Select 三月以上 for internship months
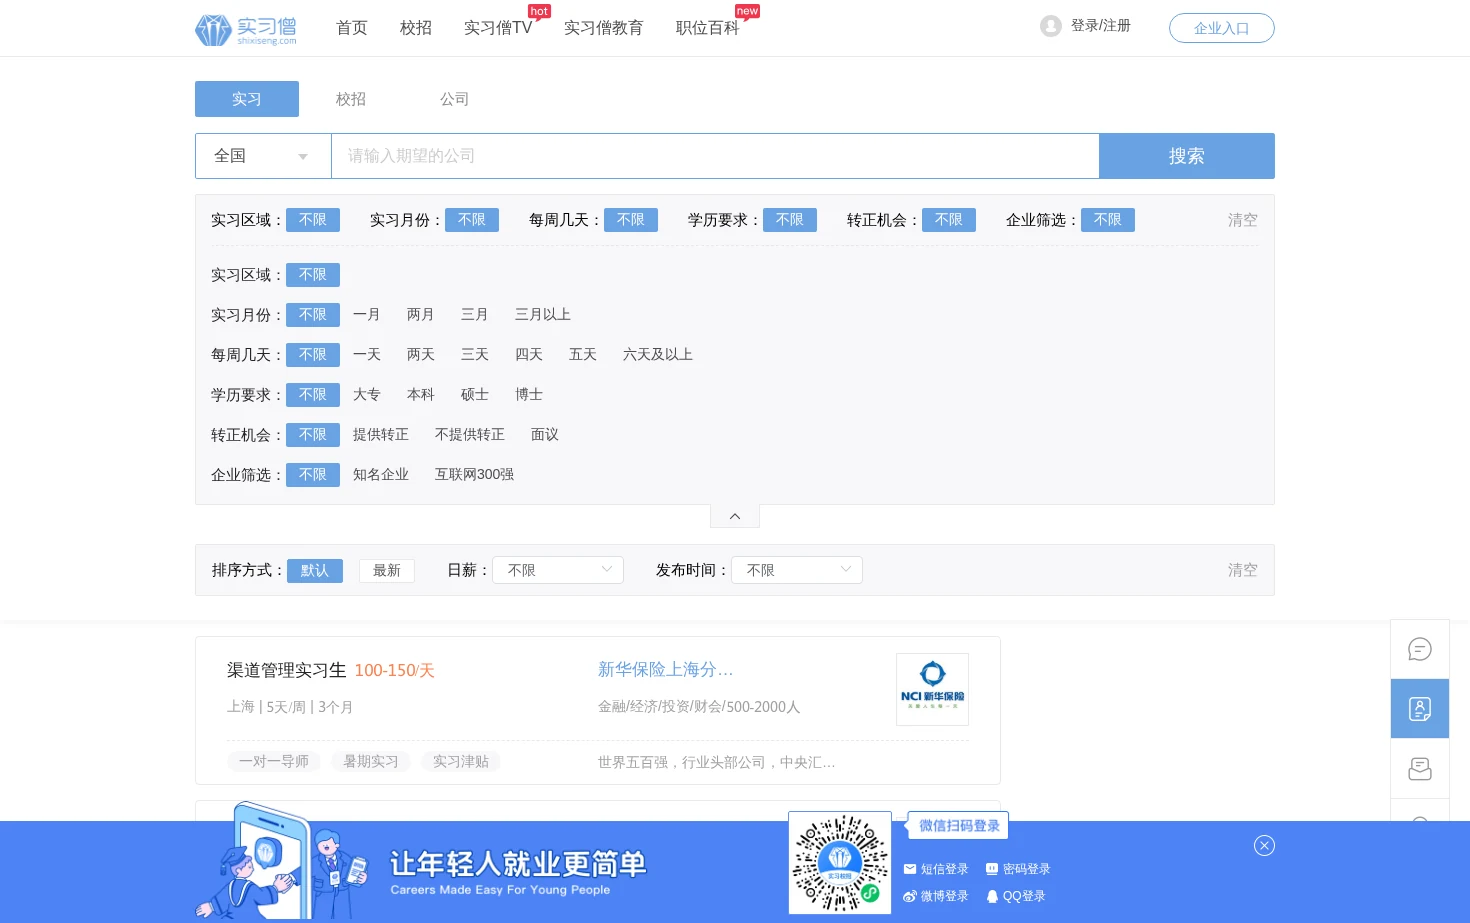The image size is (1470, 923). (543, 315)
